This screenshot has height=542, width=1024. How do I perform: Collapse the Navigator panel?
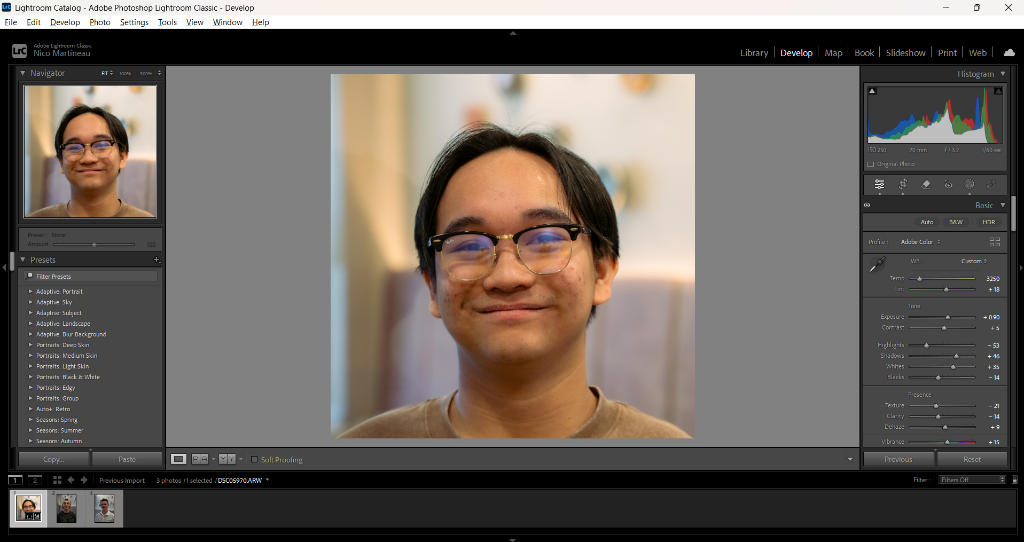pyautogui.click(x=22, y=73)
